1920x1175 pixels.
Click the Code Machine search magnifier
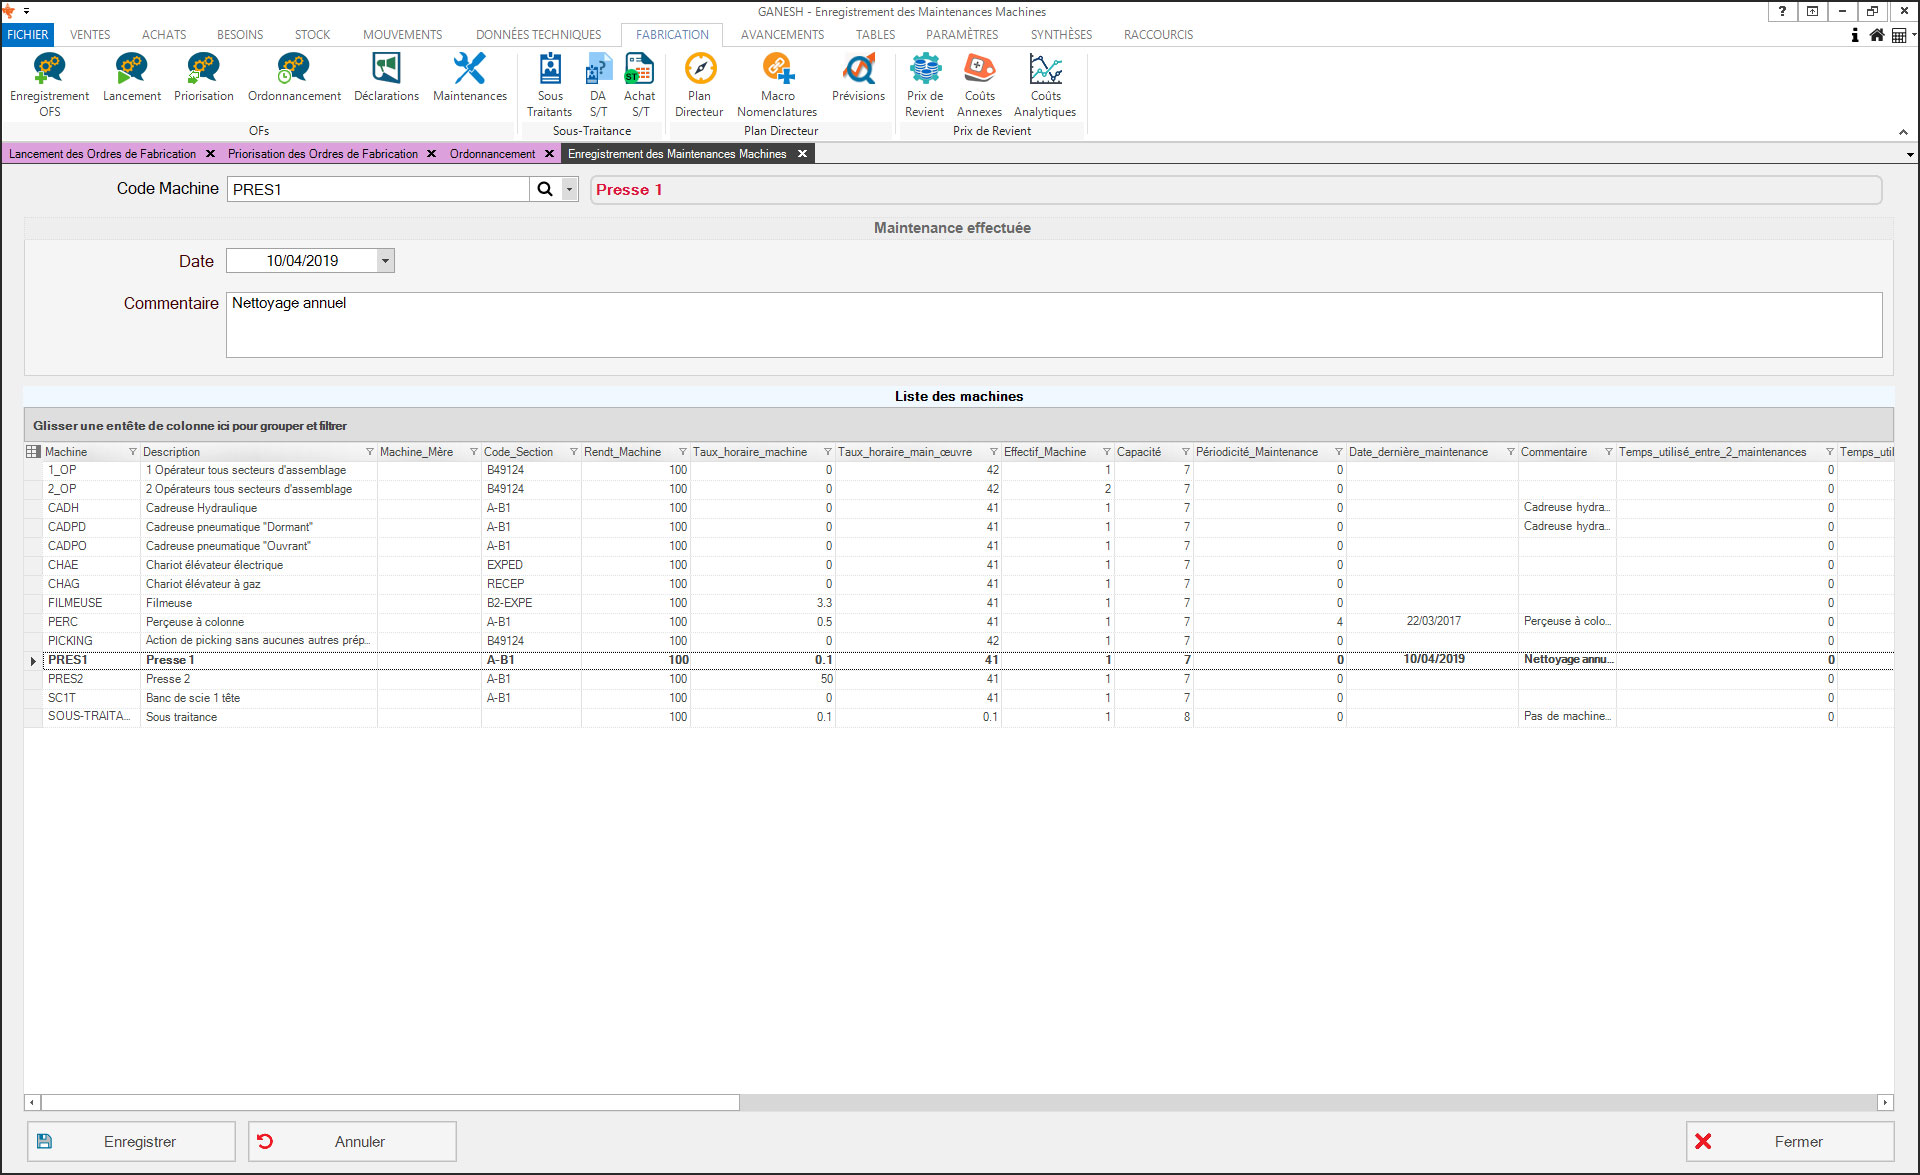pyautogui.click(x=545, y=189)
